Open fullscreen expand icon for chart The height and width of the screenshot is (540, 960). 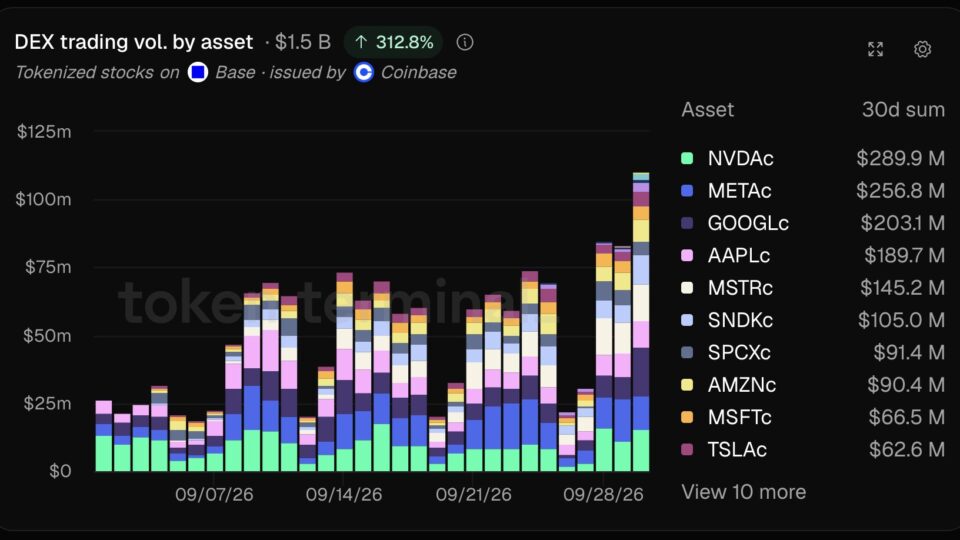tap(876, 49)
